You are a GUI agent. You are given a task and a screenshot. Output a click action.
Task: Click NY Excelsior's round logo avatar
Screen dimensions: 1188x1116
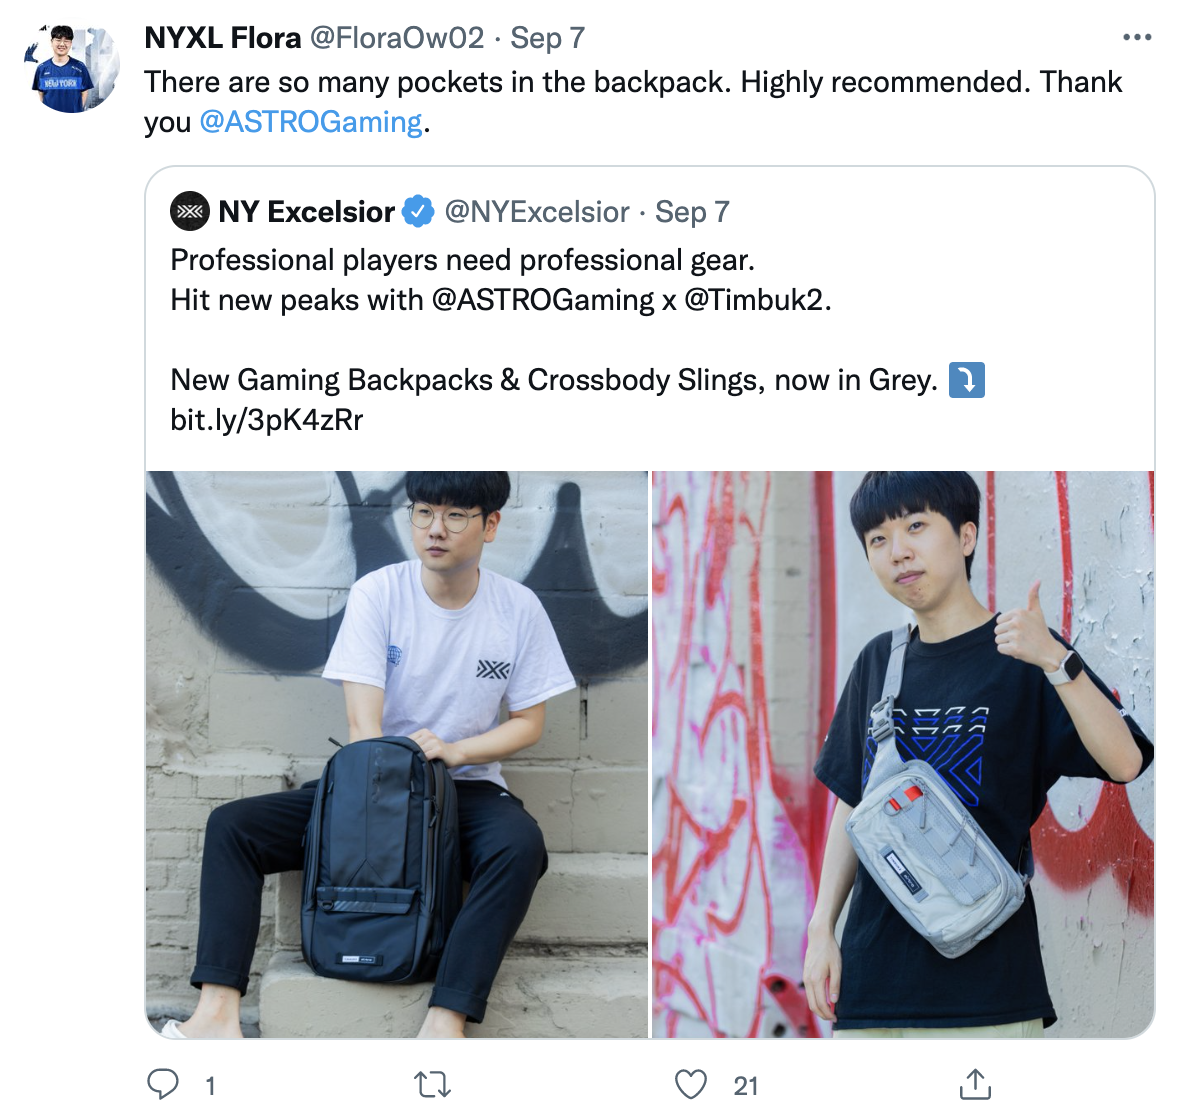point(189,211)
